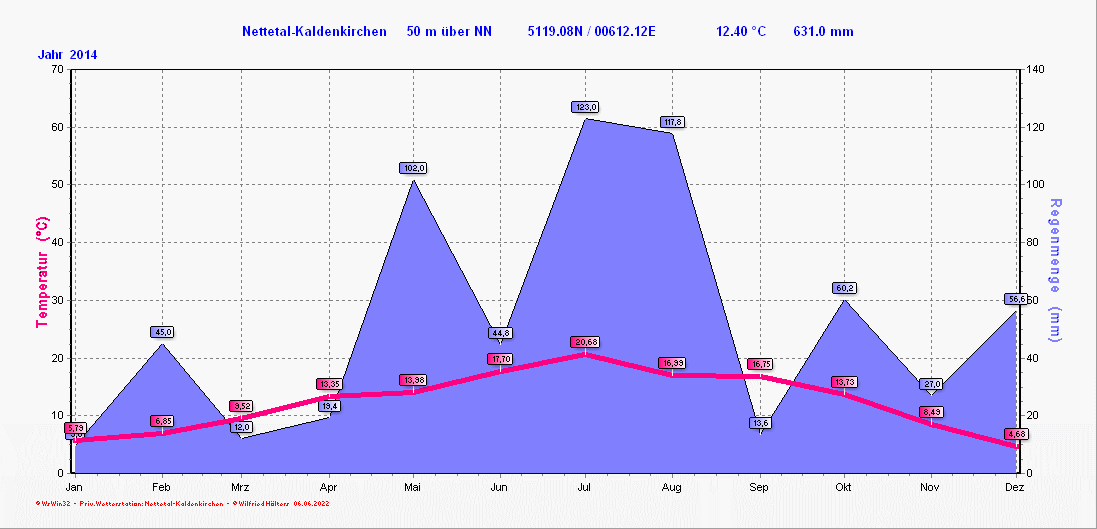Click the July rainfall label 123,0

click(x=586, y=107)
